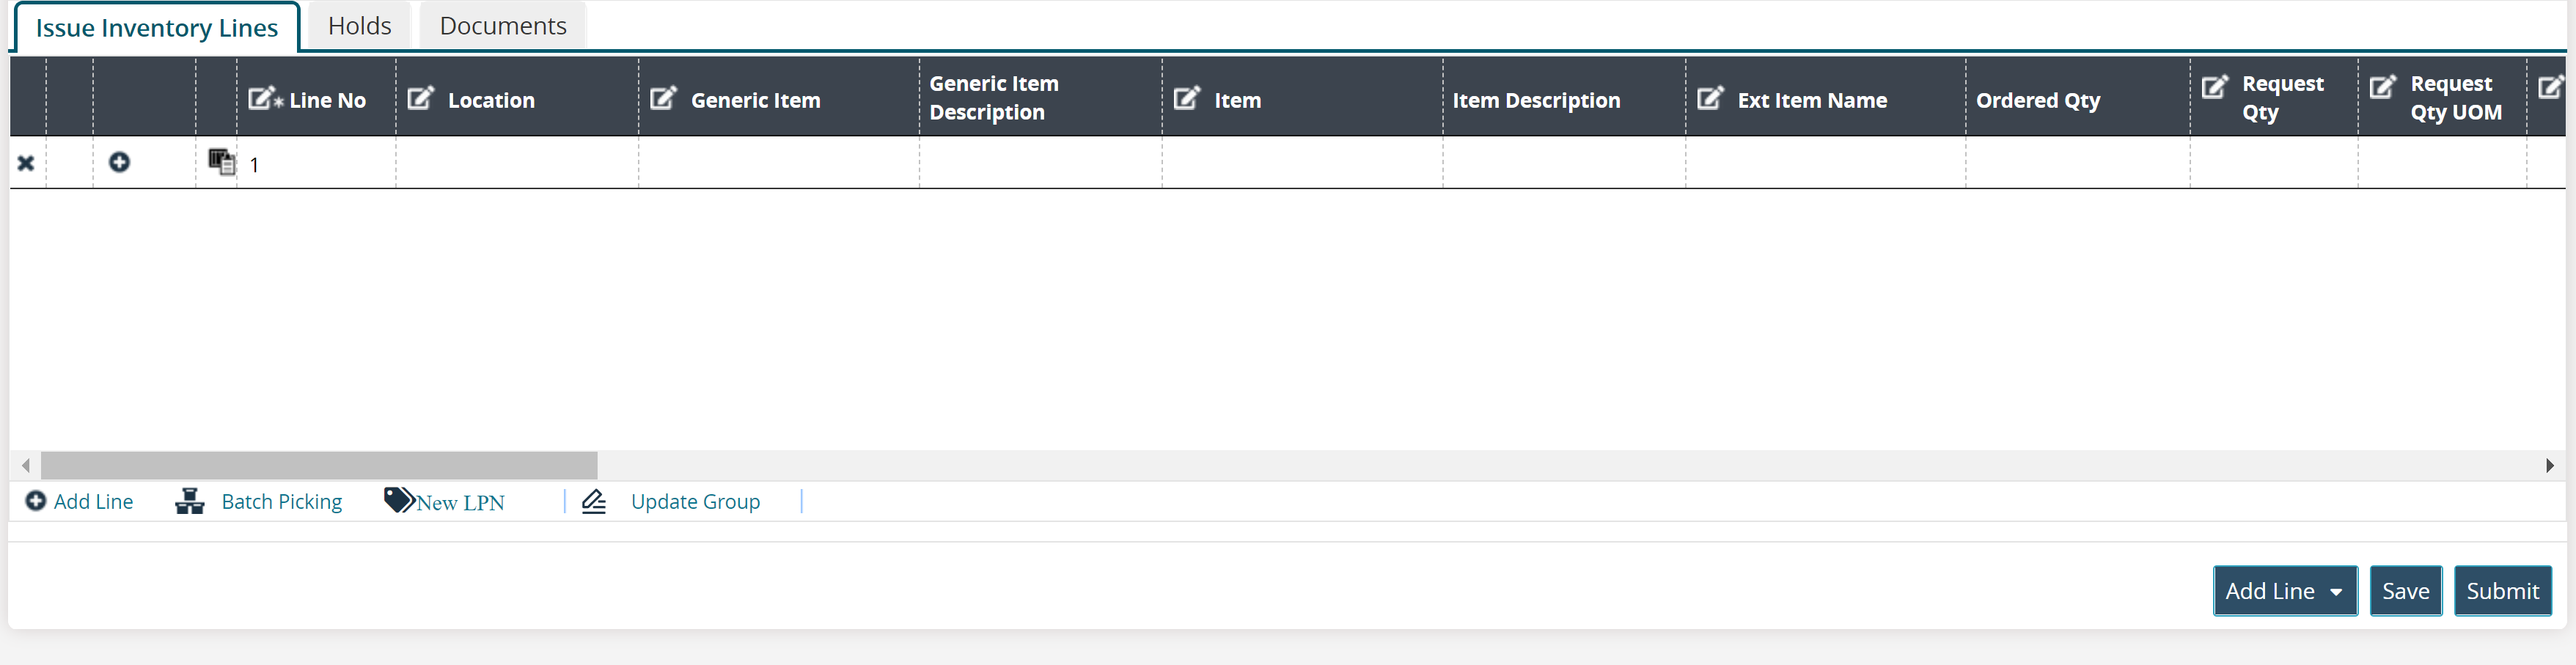Screen dimensions: 2576x665
Task: Click the Batch Picking link
Action: [x=281, y=502]
